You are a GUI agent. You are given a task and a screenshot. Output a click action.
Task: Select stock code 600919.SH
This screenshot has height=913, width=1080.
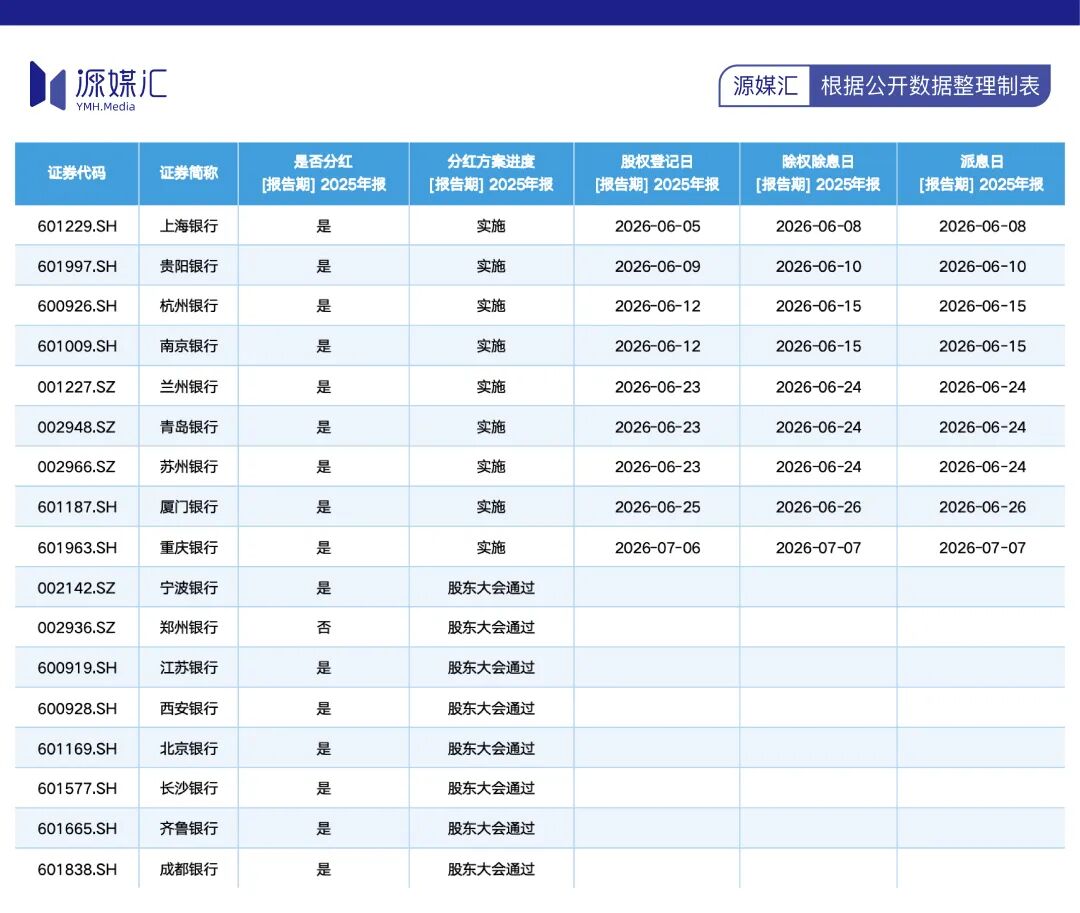pos(77,668)
